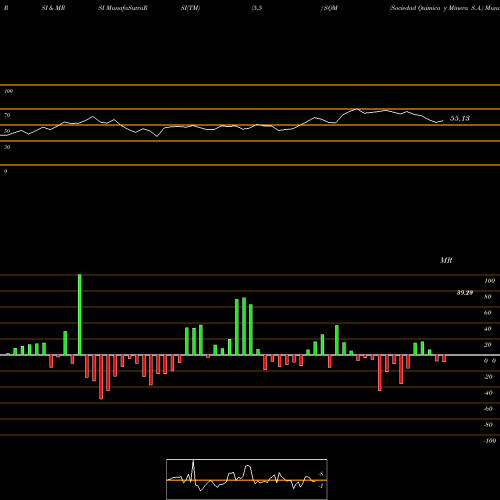Click the RSI axis label 100

coord(8,91)
